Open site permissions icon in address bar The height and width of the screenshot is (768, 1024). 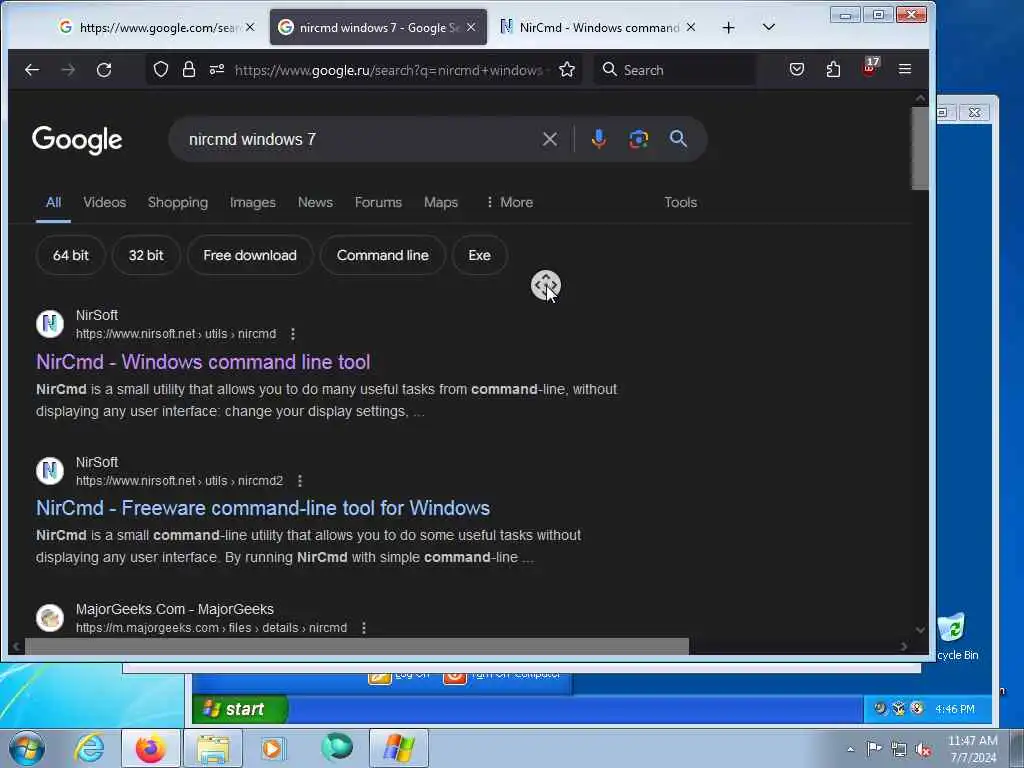(217, 69)
